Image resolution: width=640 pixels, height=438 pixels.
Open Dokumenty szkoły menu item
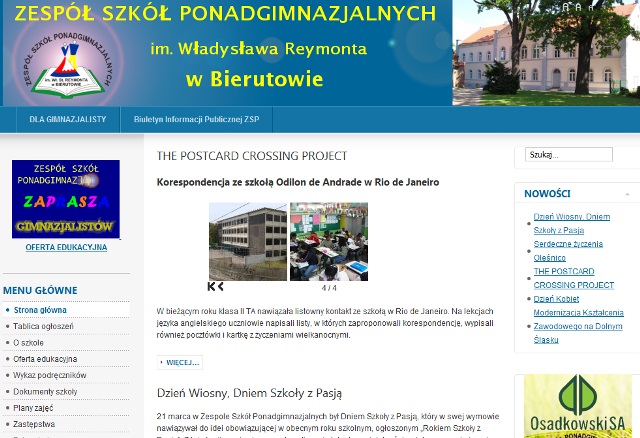45,391
